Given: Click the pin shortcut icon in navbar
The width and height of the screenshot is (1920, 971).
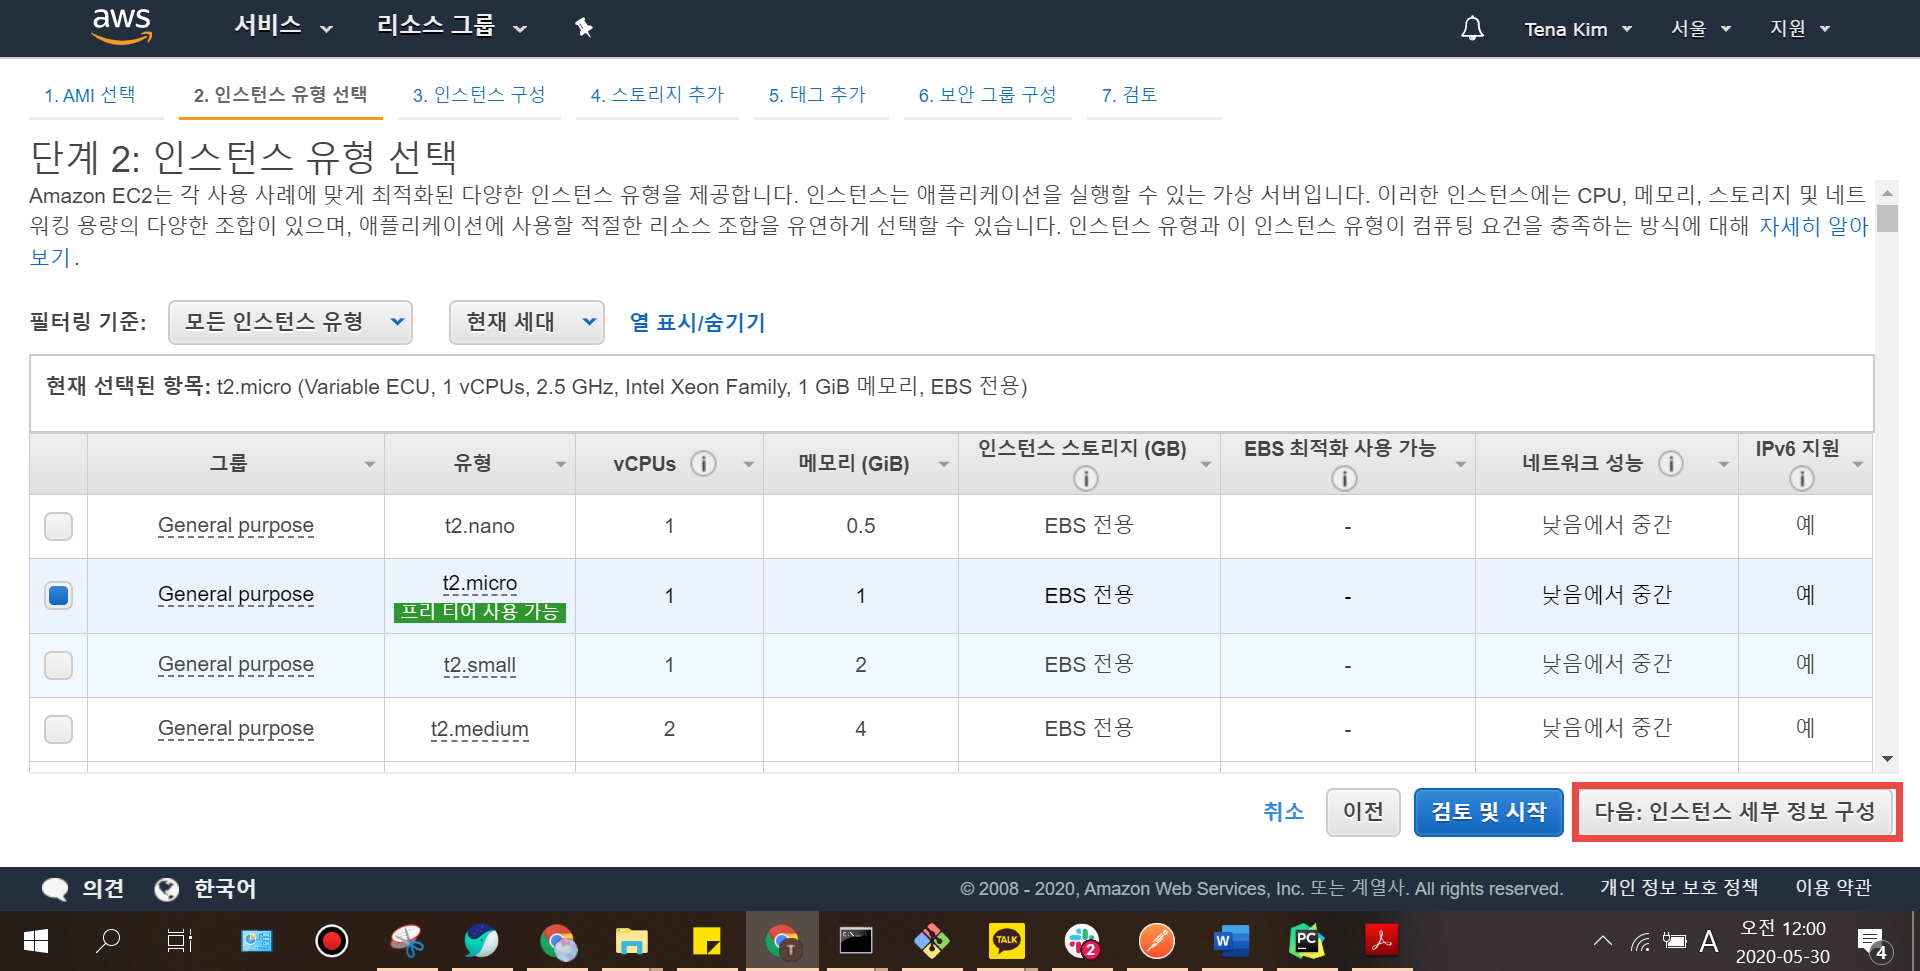Looking at the screenshot, I should click(x=584, y=28).
